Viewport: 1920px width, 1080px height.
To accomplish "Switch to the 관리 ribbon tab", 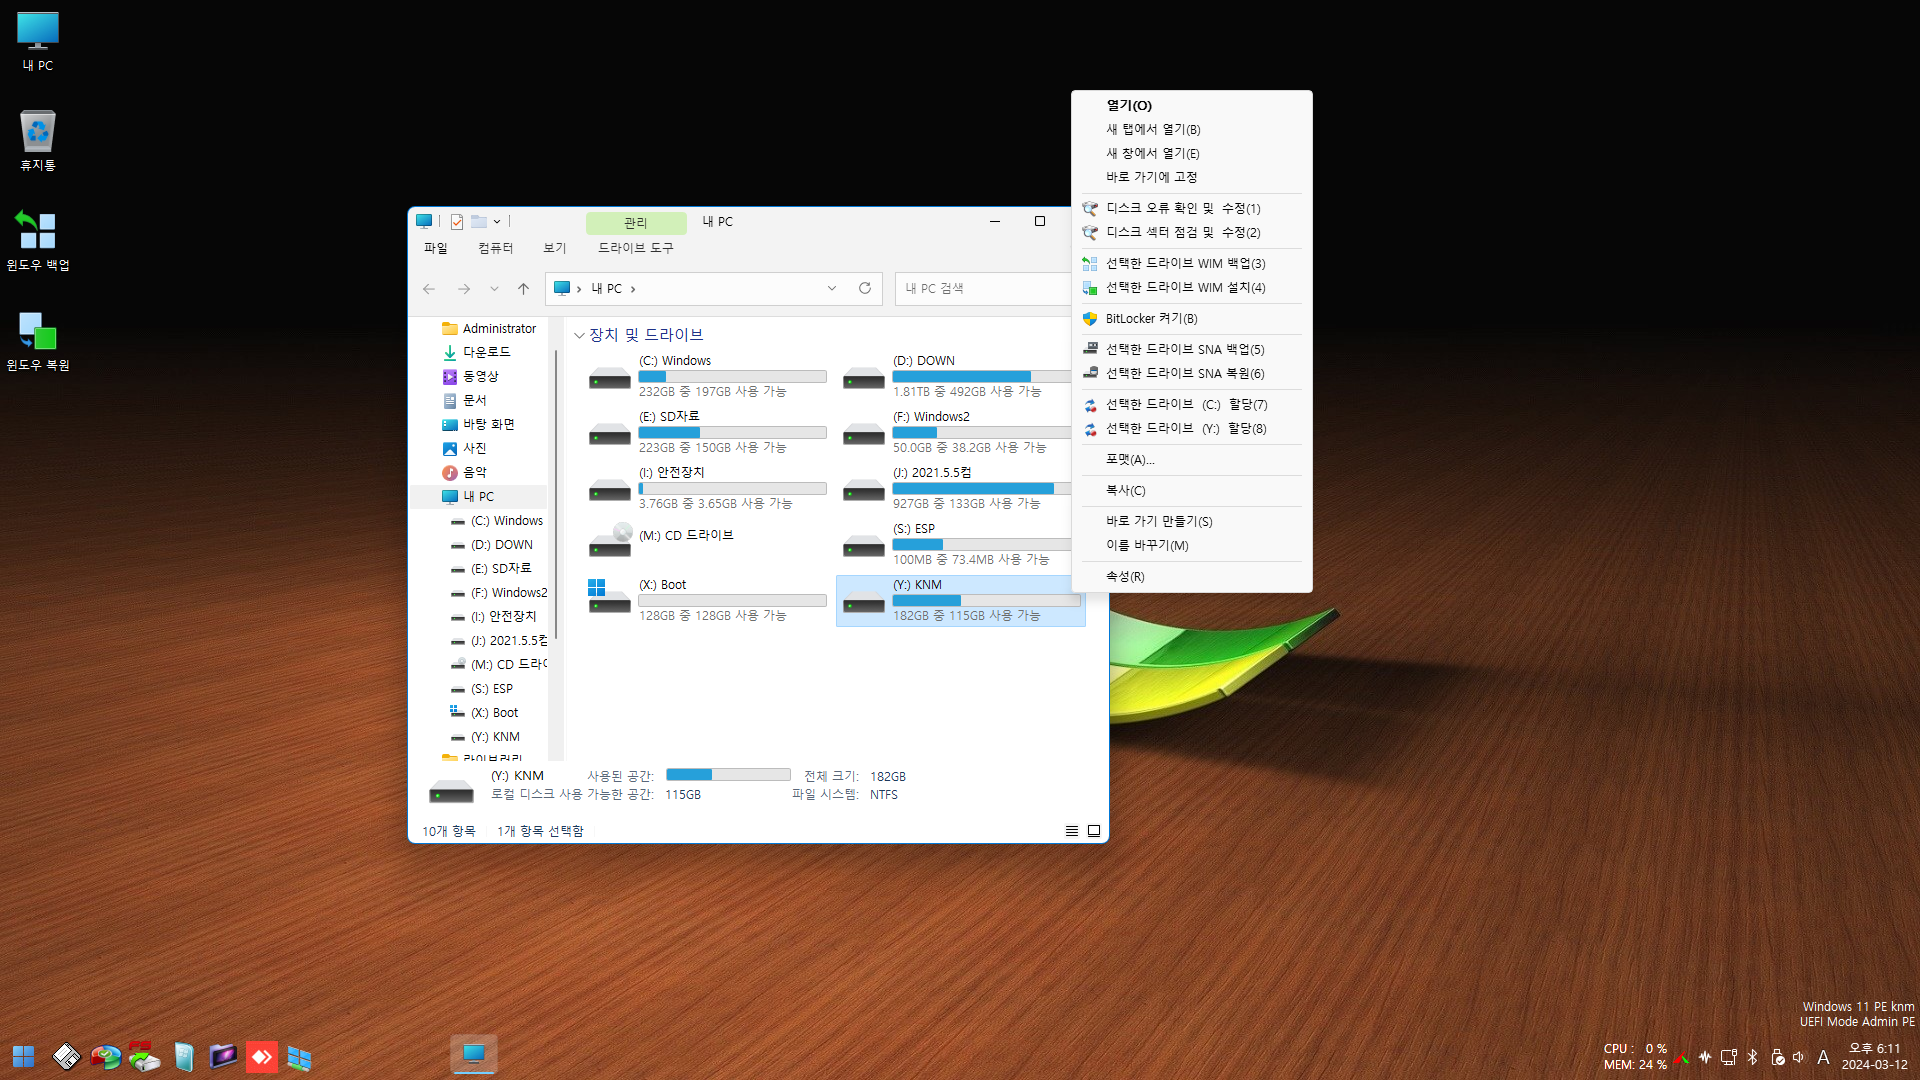I will (636, 222).
